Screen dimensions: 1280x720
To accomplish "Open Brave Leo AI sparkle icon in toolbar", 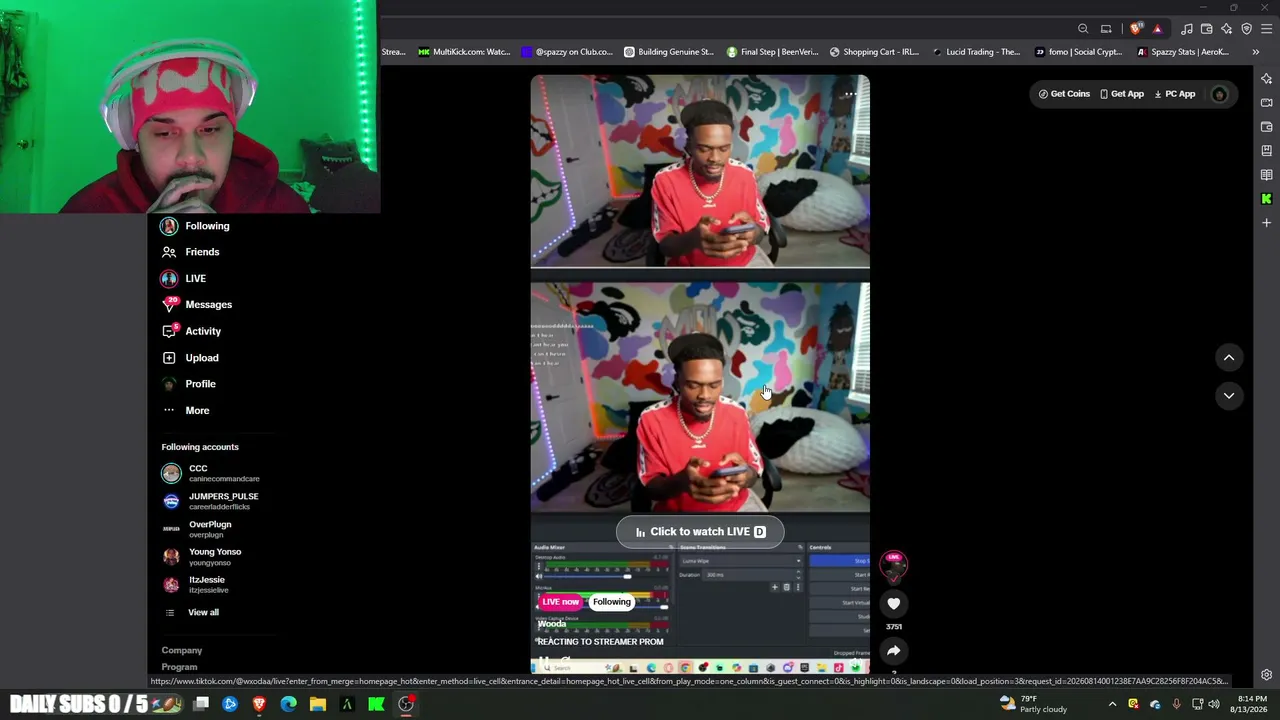I will point(1227,29).
